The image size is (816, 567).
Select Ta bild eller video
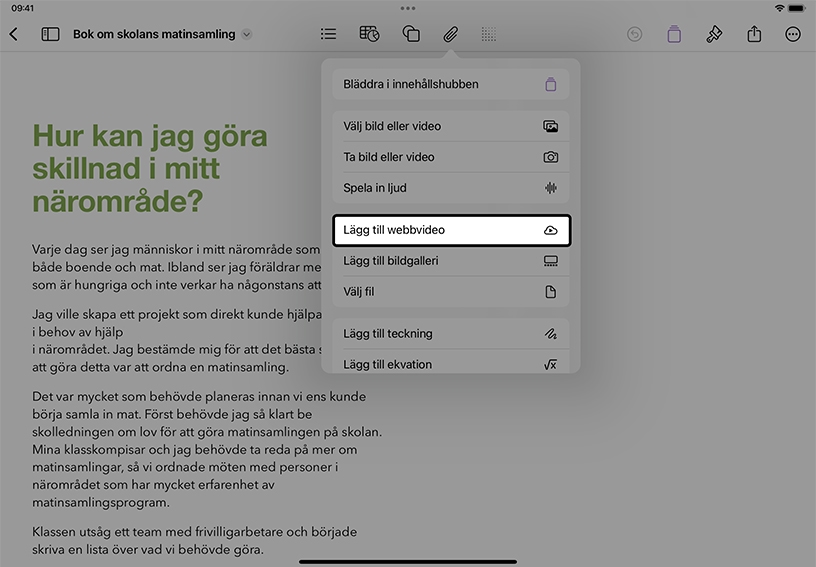point(451,157)
